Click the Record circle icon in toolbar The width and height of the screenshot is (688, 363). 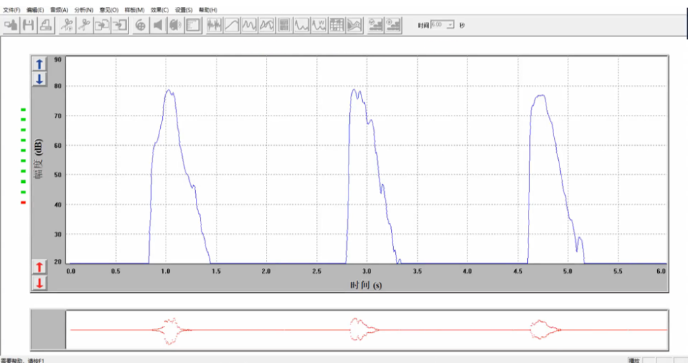click(140, 25)
